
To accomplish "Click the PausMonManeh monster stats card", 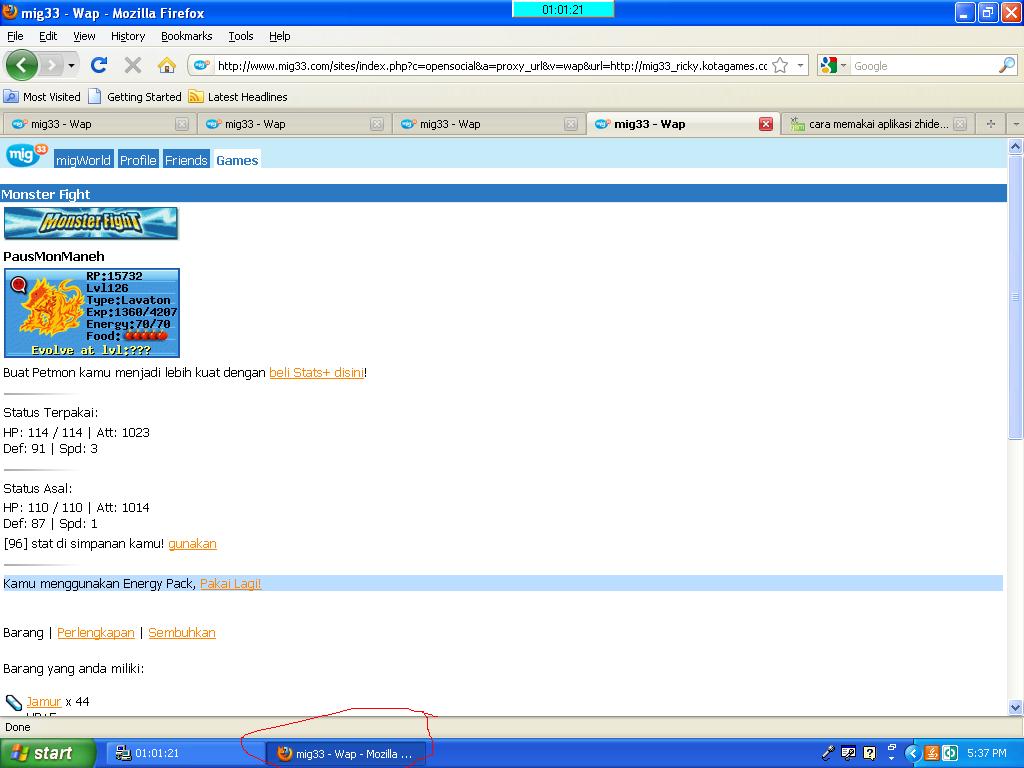I will [x=91, y=313].
